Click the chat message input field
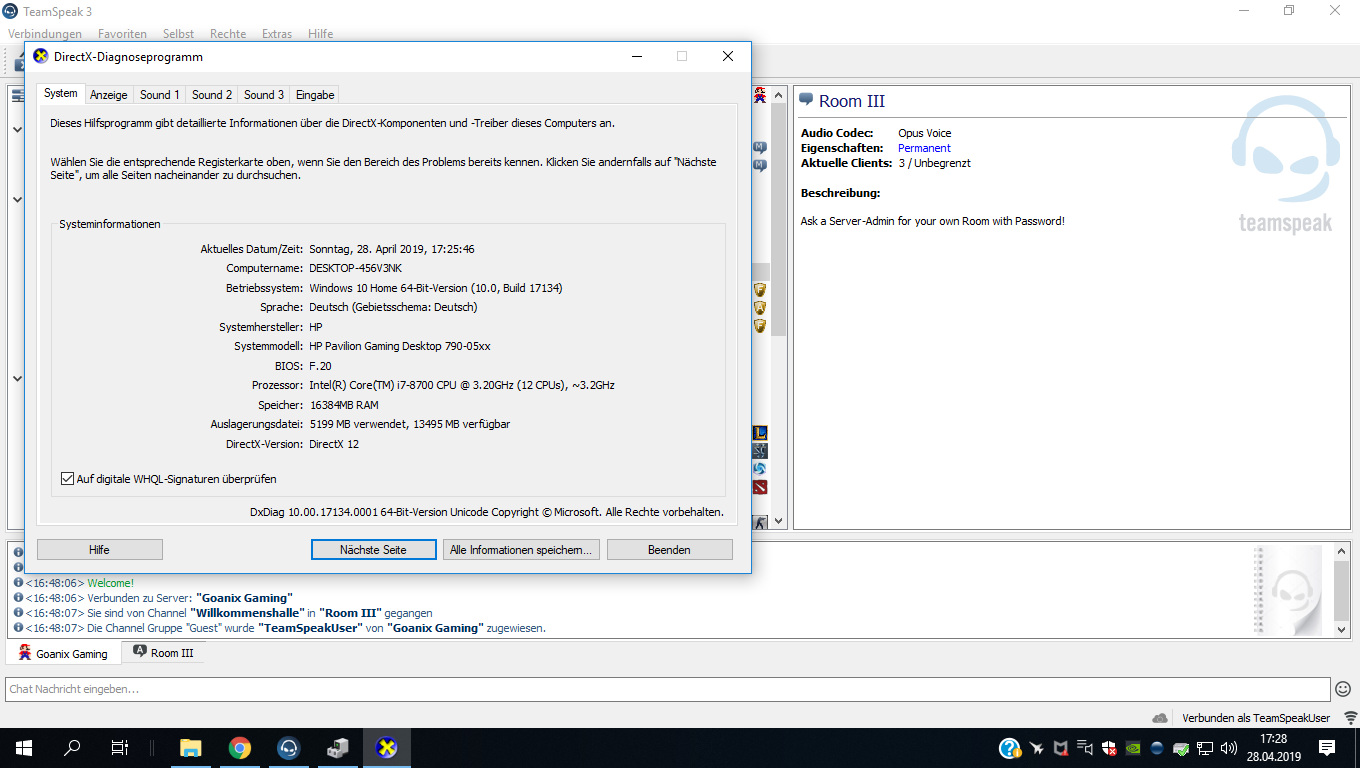Screen dimensions: 1360x768 click(x=668, y=689)
